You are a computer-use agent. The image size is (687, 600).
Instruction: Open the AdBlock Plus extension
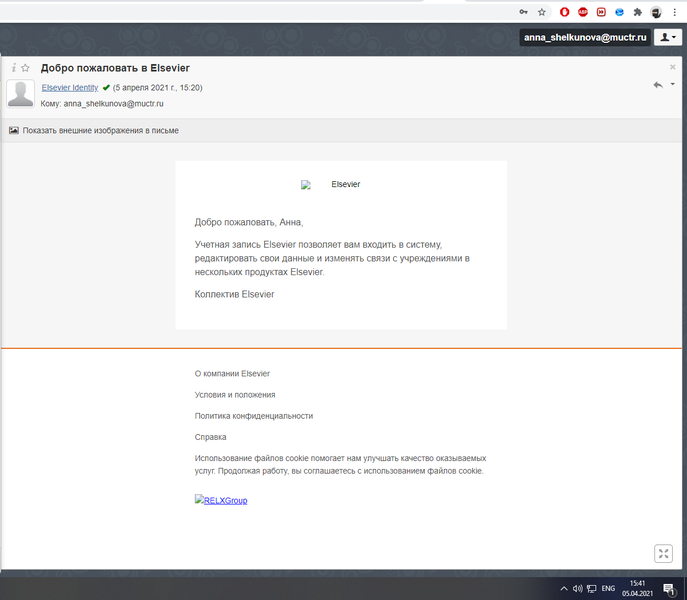[583, 12]
